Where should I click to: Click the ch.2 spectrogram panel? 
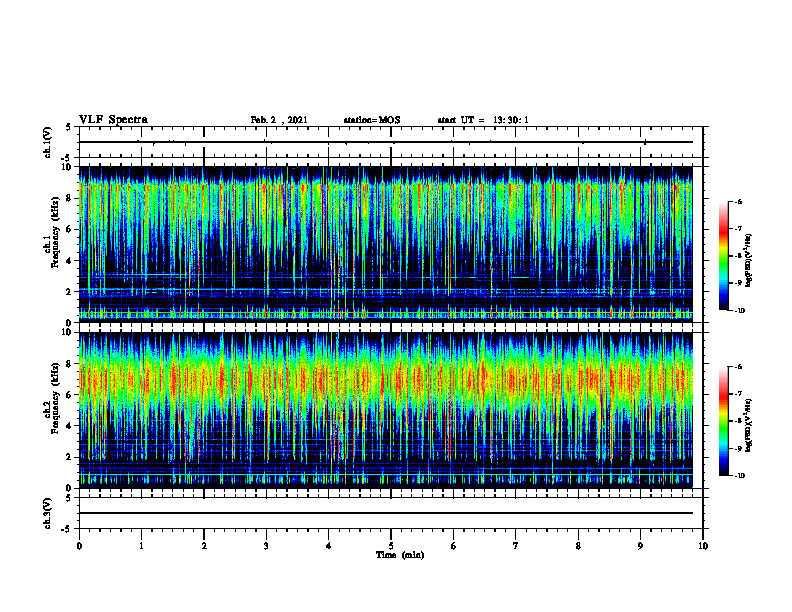[x=386, y=410]
